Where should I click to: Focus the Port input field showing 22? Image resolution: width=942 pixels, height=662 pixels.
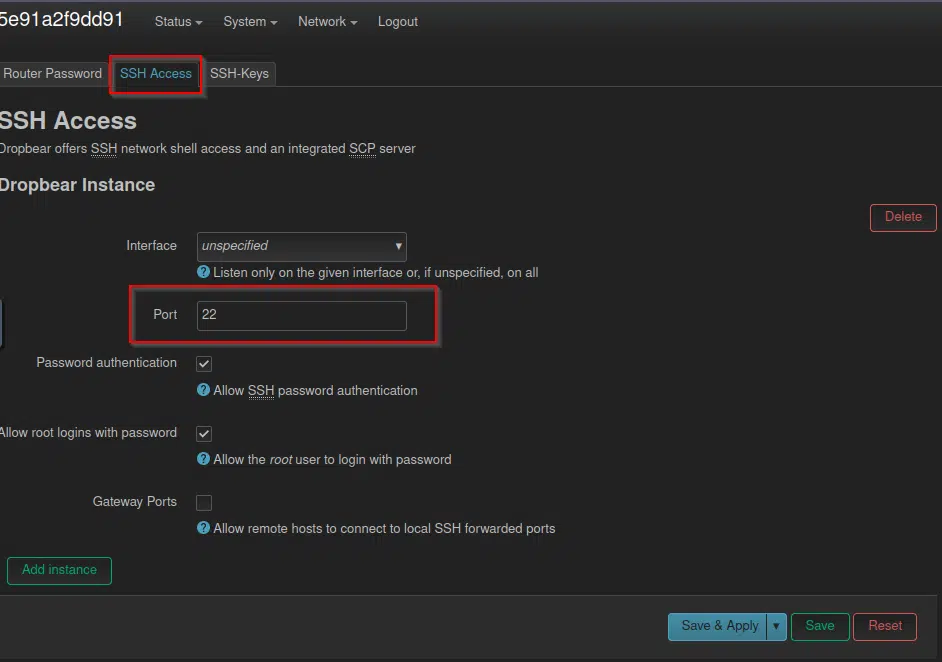[302, 315]
